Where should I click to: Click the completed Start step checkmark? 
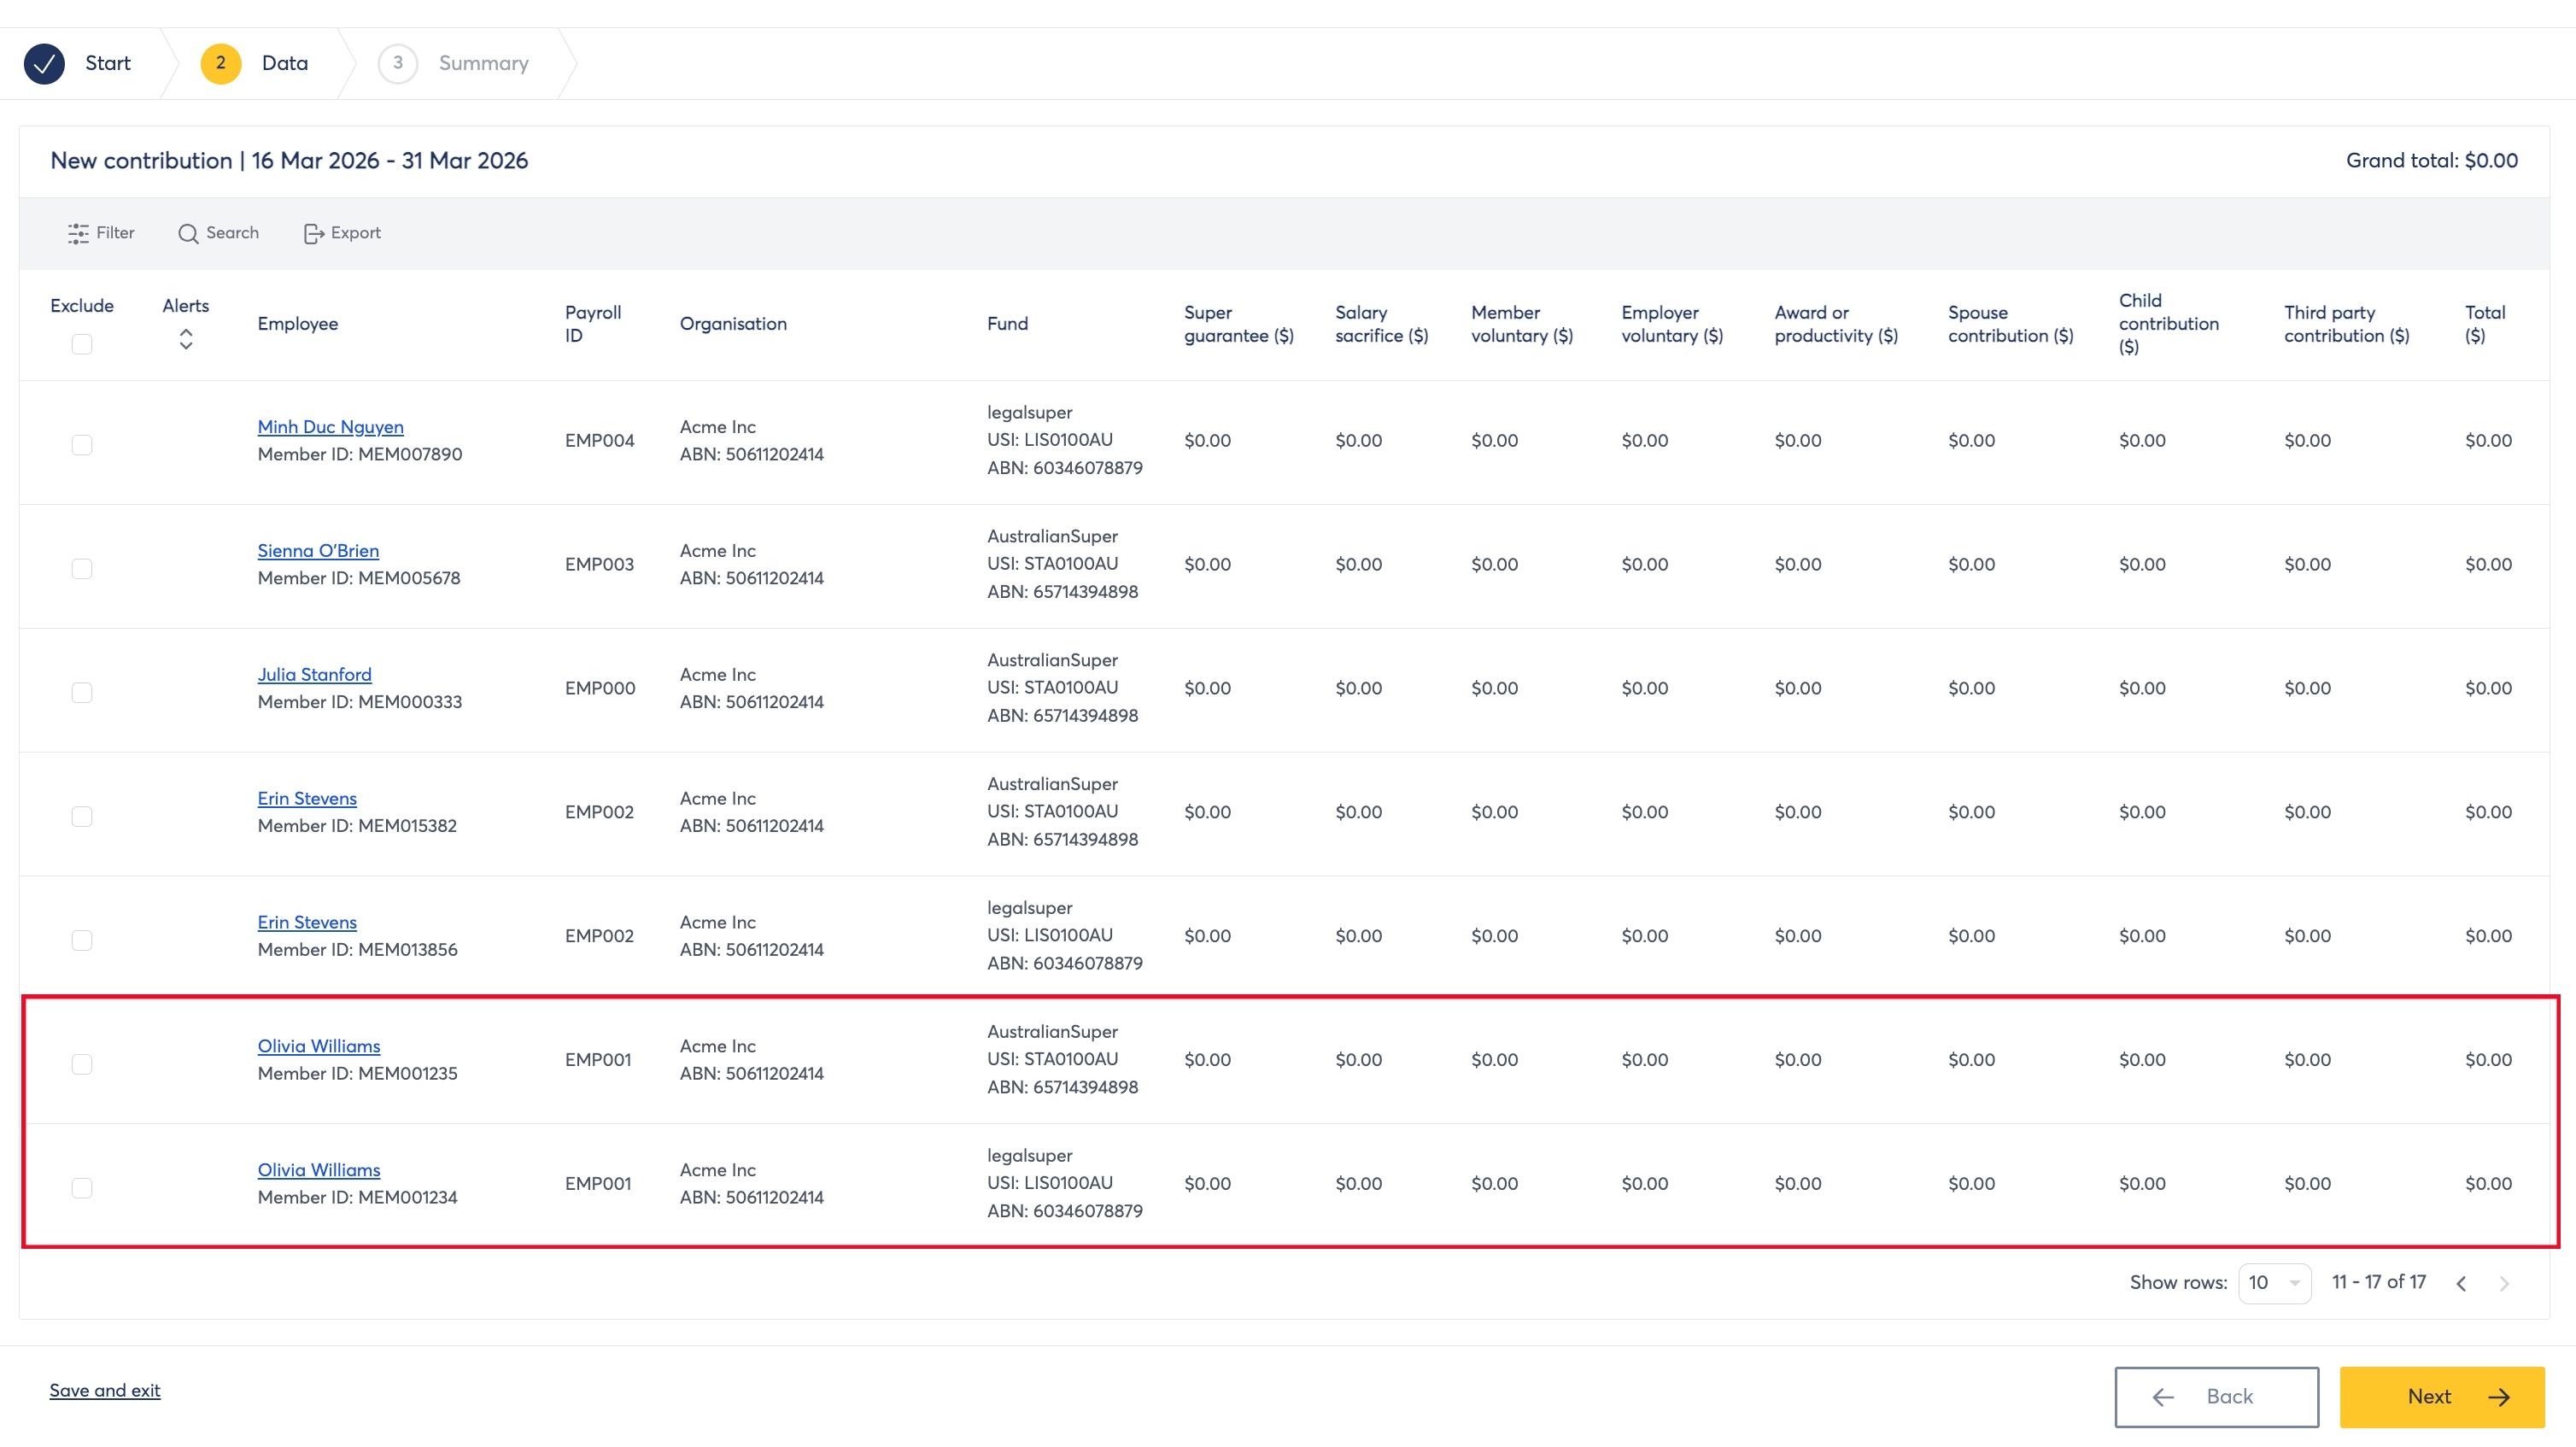(x=44, y=63)
